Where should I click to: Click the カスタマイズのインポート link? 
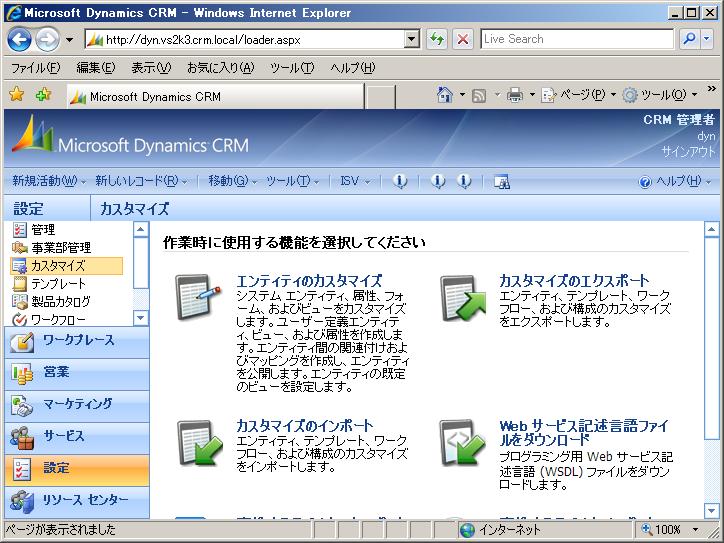click(x=304, y=425)
